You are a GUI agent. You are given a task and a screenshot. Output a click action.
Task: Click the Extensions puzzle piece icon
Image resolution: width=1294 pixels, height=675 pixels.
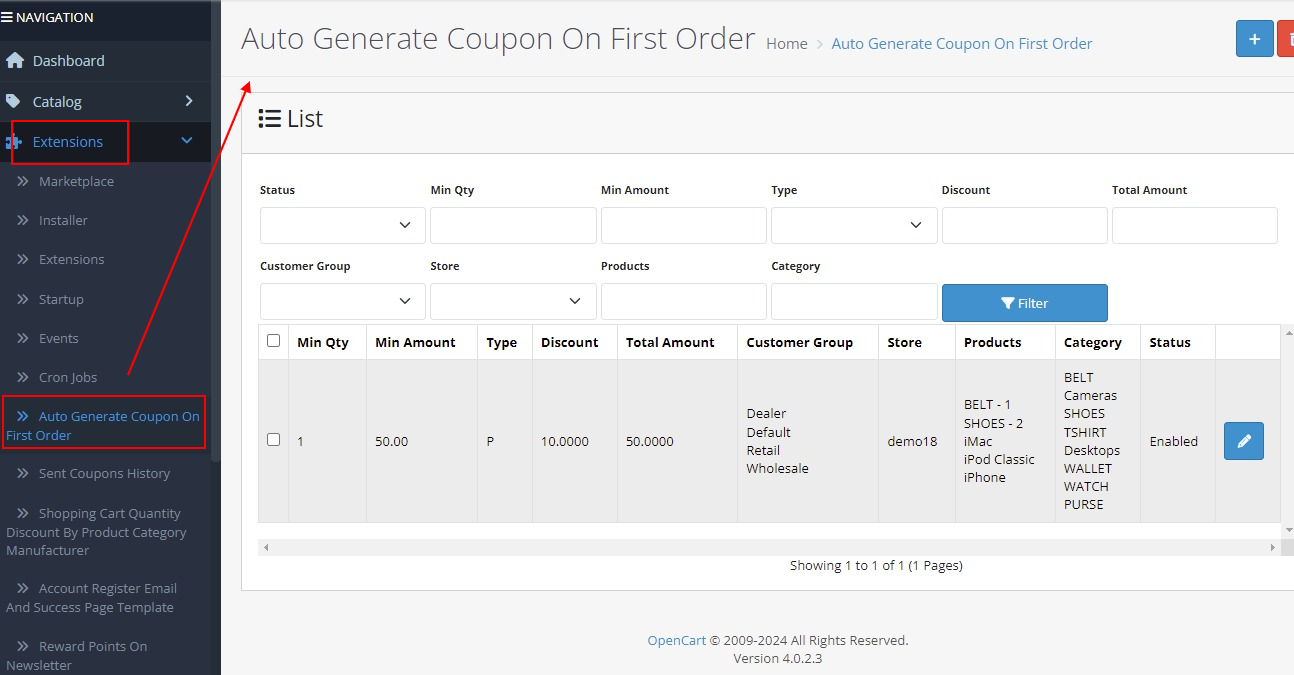14,142
